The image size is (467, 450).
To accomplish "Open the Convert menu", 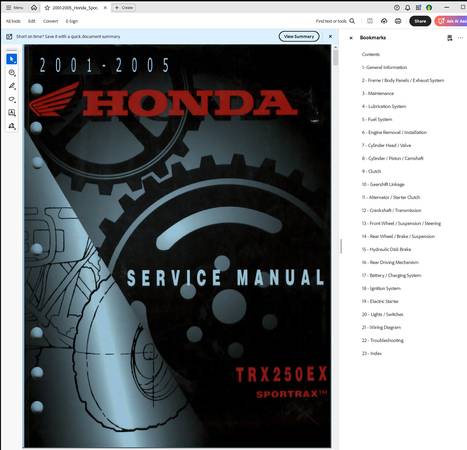I will click(50, 21).
